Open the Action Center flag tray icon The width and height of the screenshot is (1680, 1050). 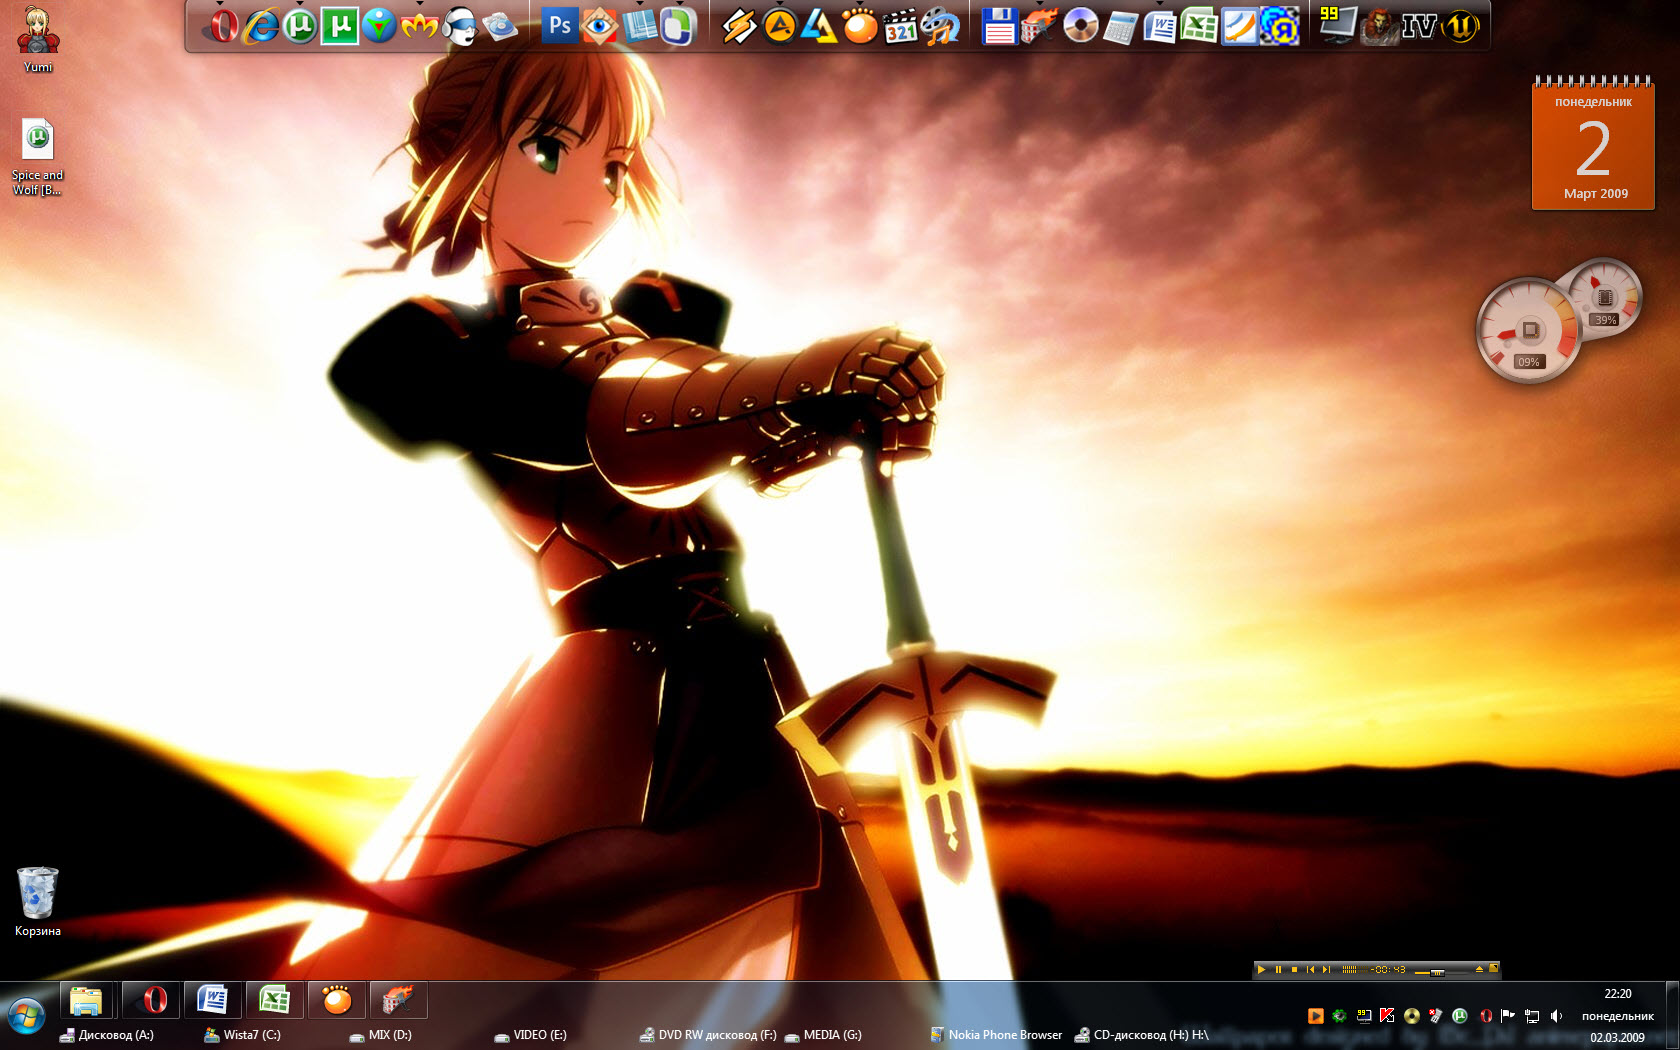pyautogui.click(x=1508, y=1016)
